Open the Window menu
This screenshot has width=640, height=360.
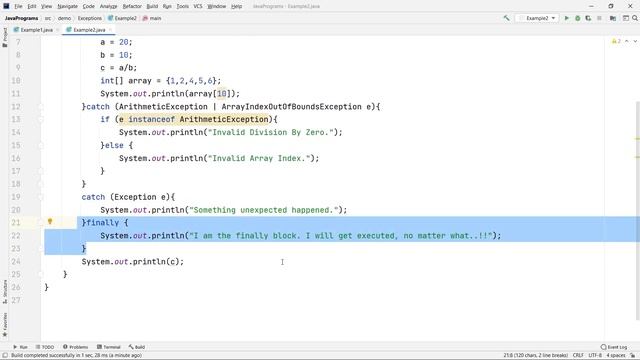coord(216,6)
